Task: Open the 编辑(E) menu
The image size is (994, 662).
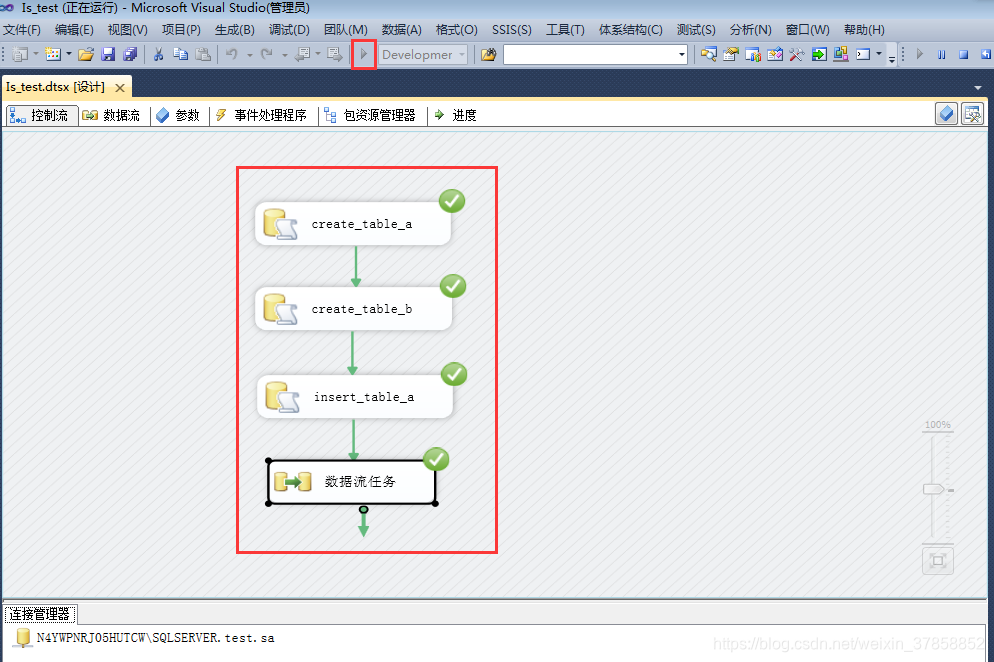Action: pyautogui.click(x=74, y=30)
